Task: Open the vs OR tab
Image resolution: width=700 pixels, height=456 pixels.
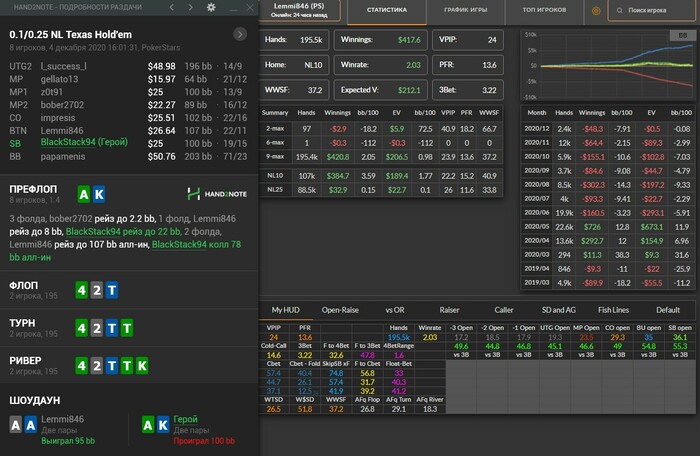Action: click(395, 310)
